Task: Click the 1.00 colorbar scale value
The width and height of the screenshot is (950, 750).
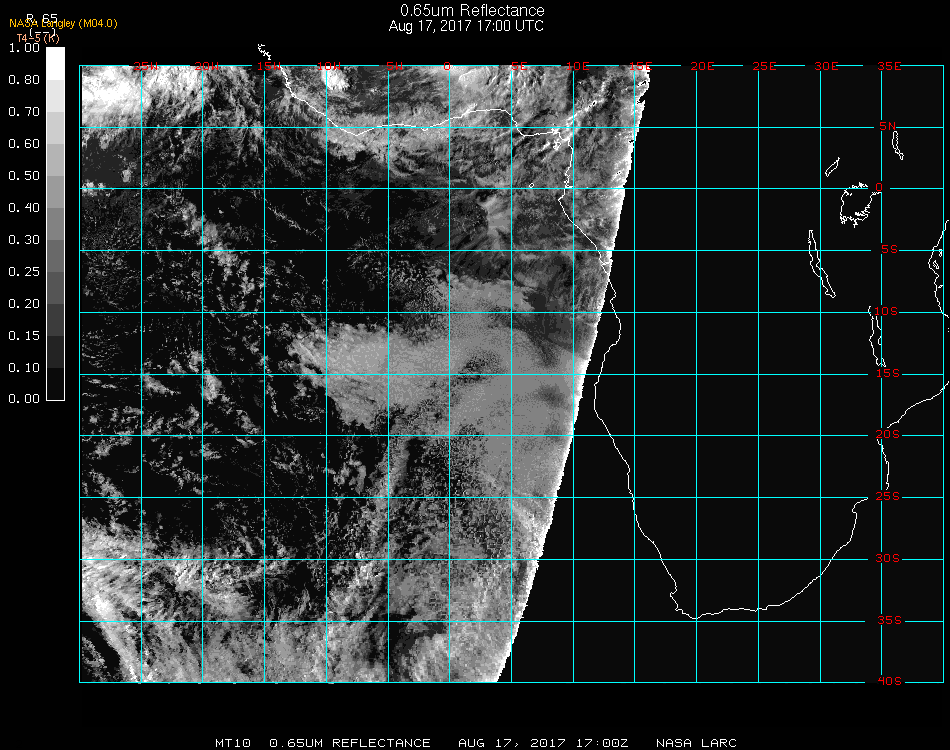Action: point(24,48)
